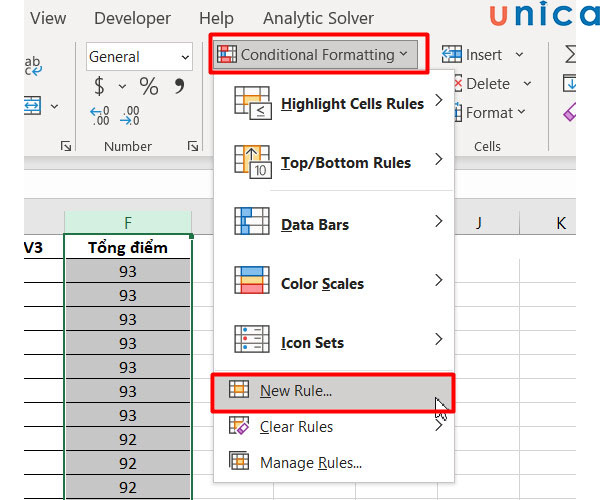The image size is (600, 500).
Task: Choose New Rule from the menu
Action: point(295,391)
